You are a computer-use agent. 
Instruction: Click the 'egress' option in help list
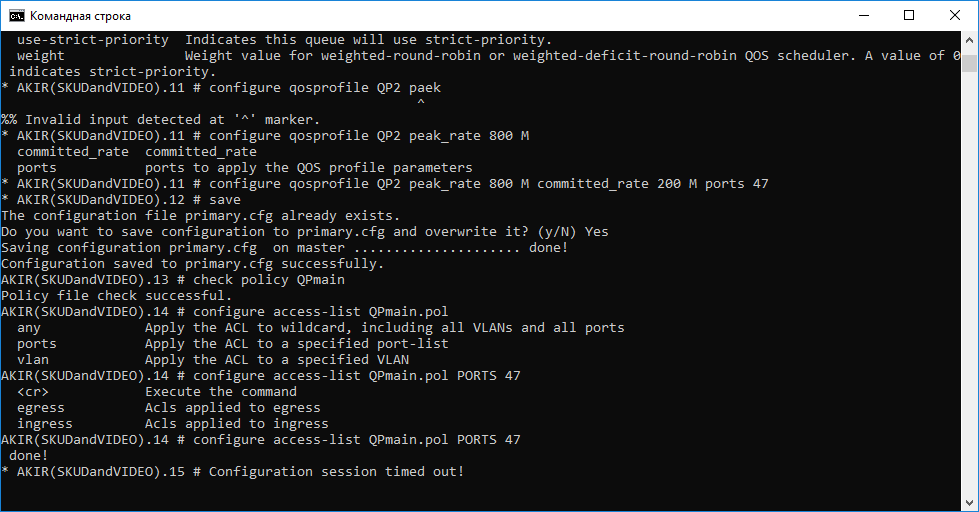pyautogui.click(x=41, y=408)
